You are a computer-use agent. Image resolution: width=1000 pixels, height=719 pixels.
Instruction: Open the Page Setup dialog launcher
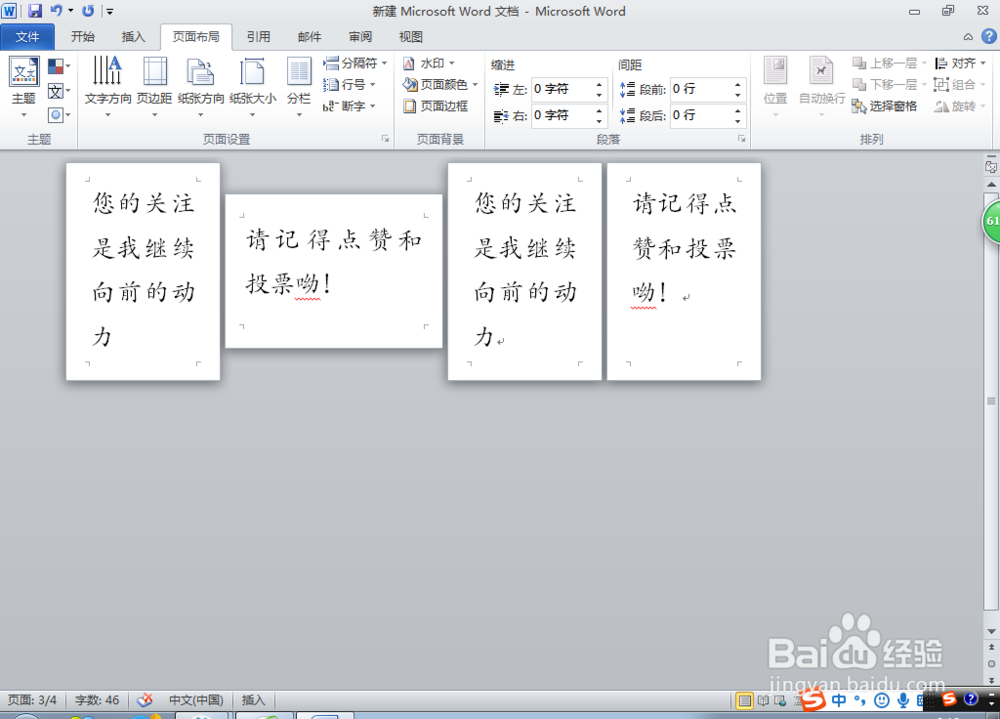click(385, 139)
